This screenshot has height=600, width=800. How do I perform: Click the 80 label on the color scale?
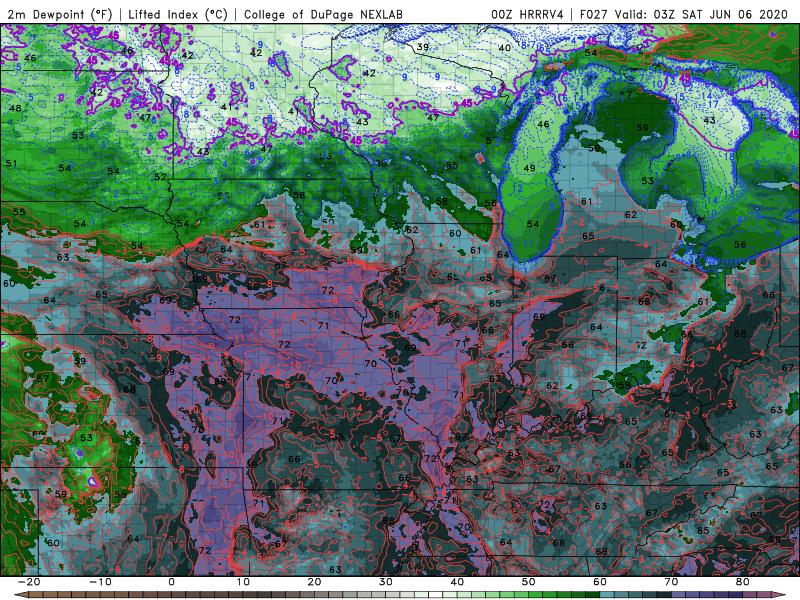(743, 582)
